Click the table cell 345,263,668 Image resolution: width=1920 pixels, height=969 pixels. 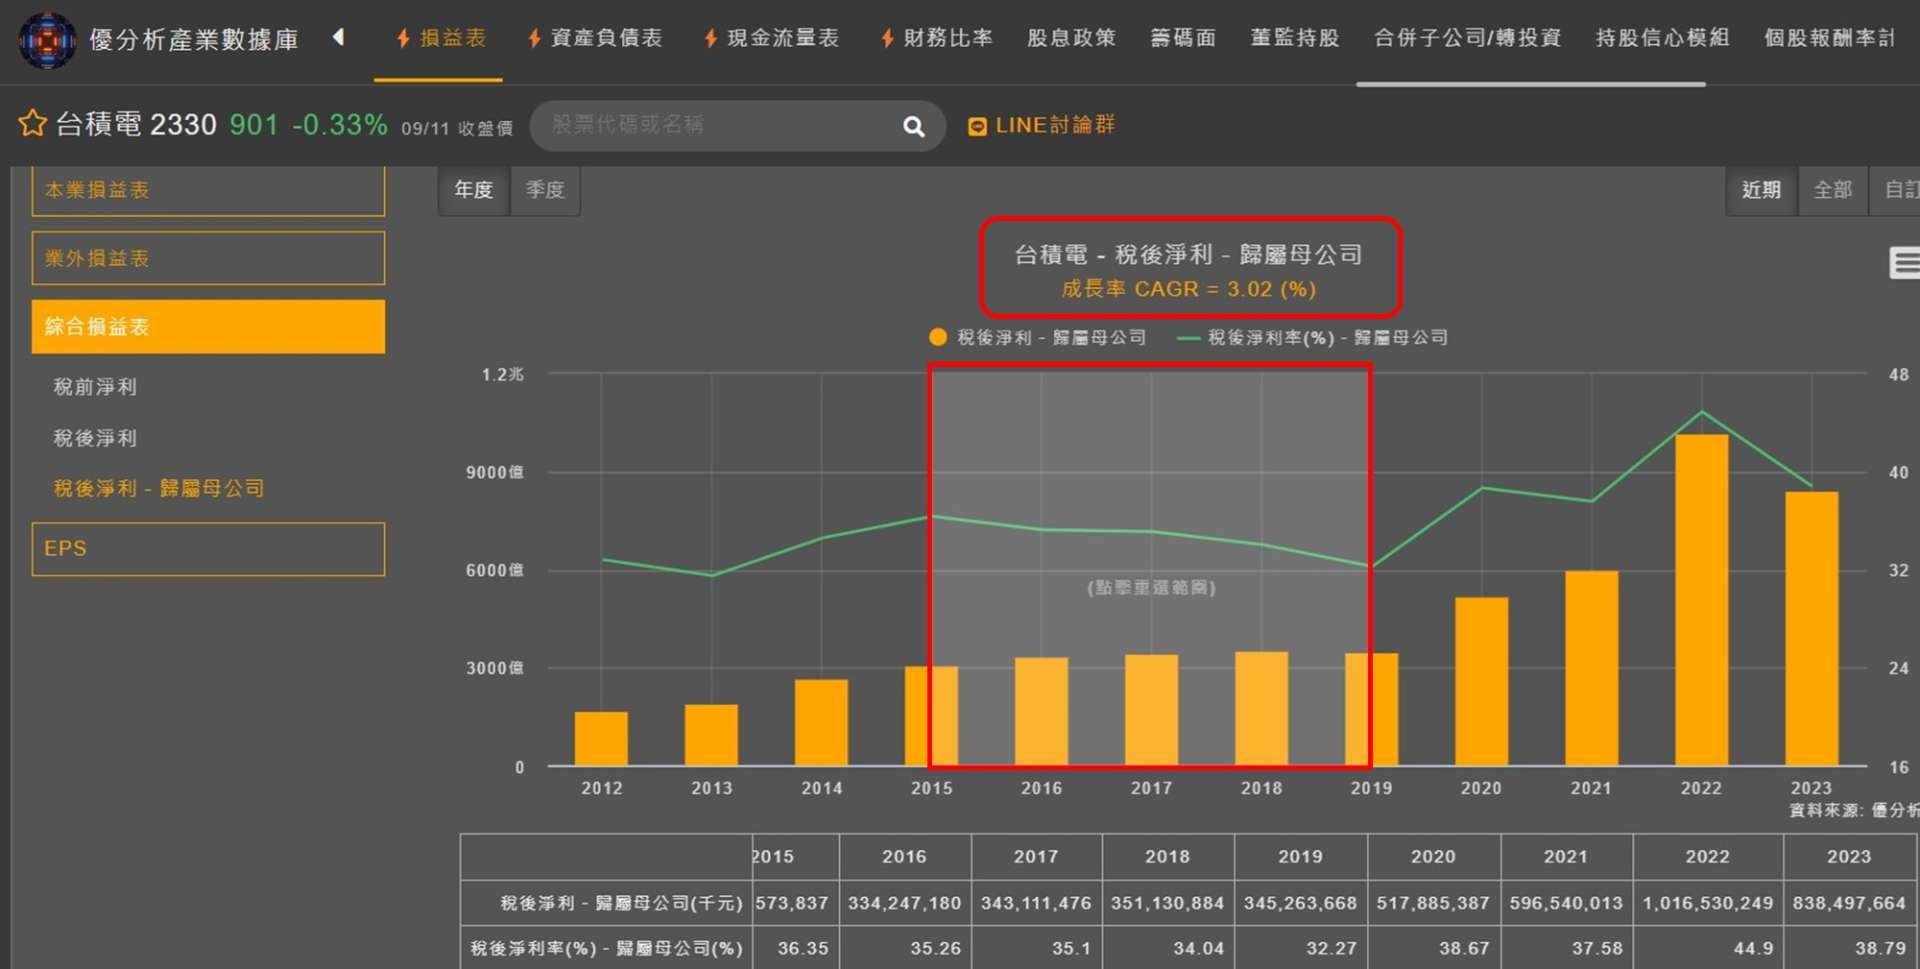[x=1300, y=903]
